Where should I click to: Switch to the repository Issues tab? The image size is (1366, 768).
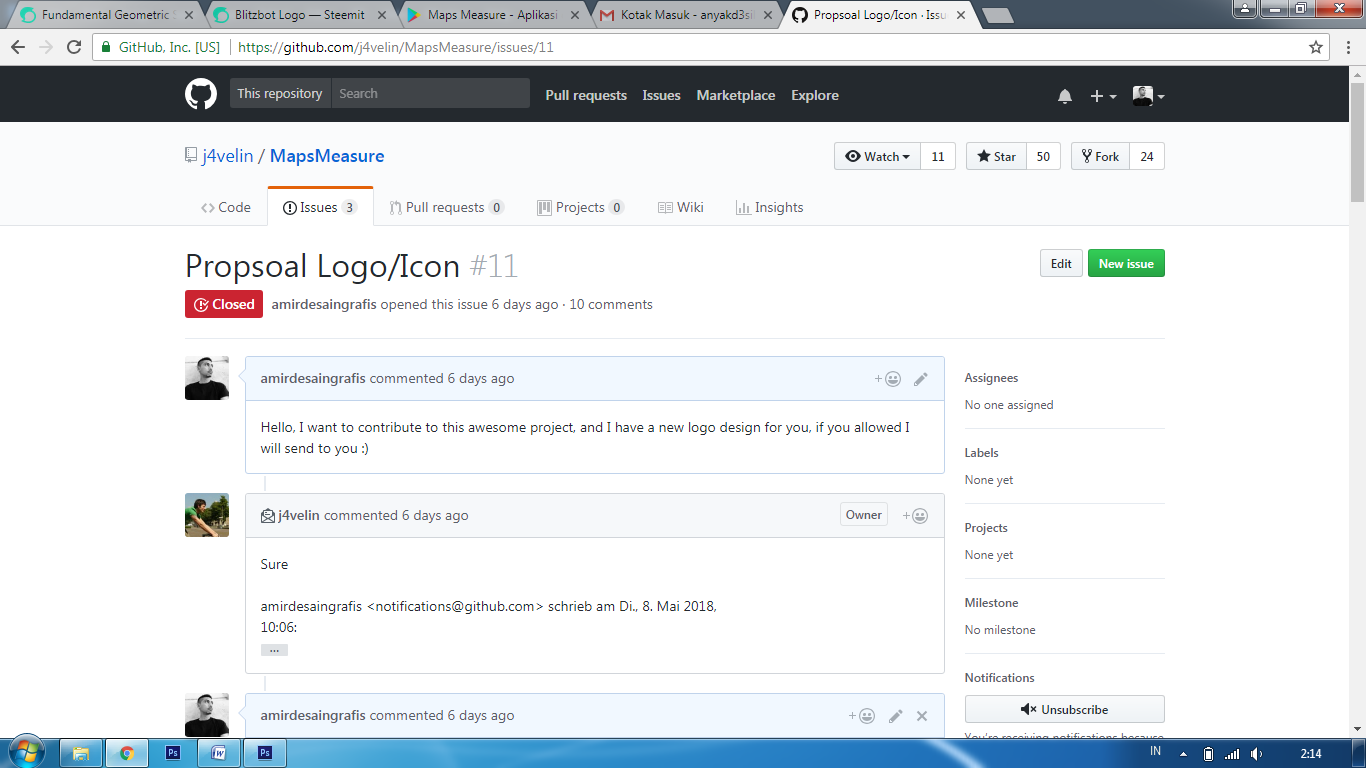coord(320,207)
